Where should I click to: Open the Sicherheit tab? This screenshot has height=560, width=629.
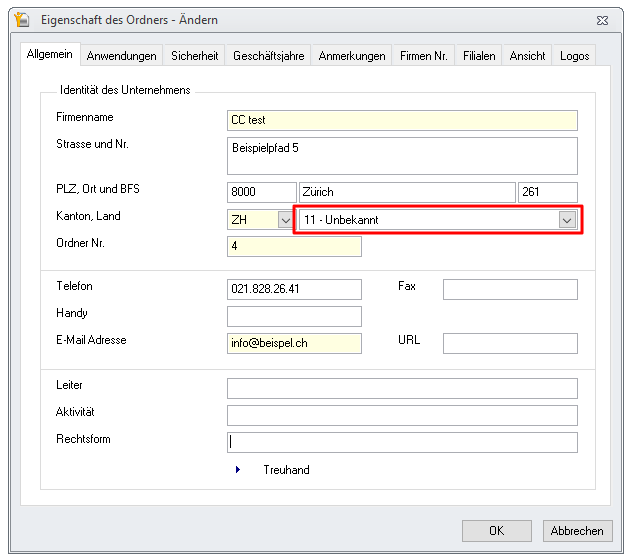pos(194,57)
